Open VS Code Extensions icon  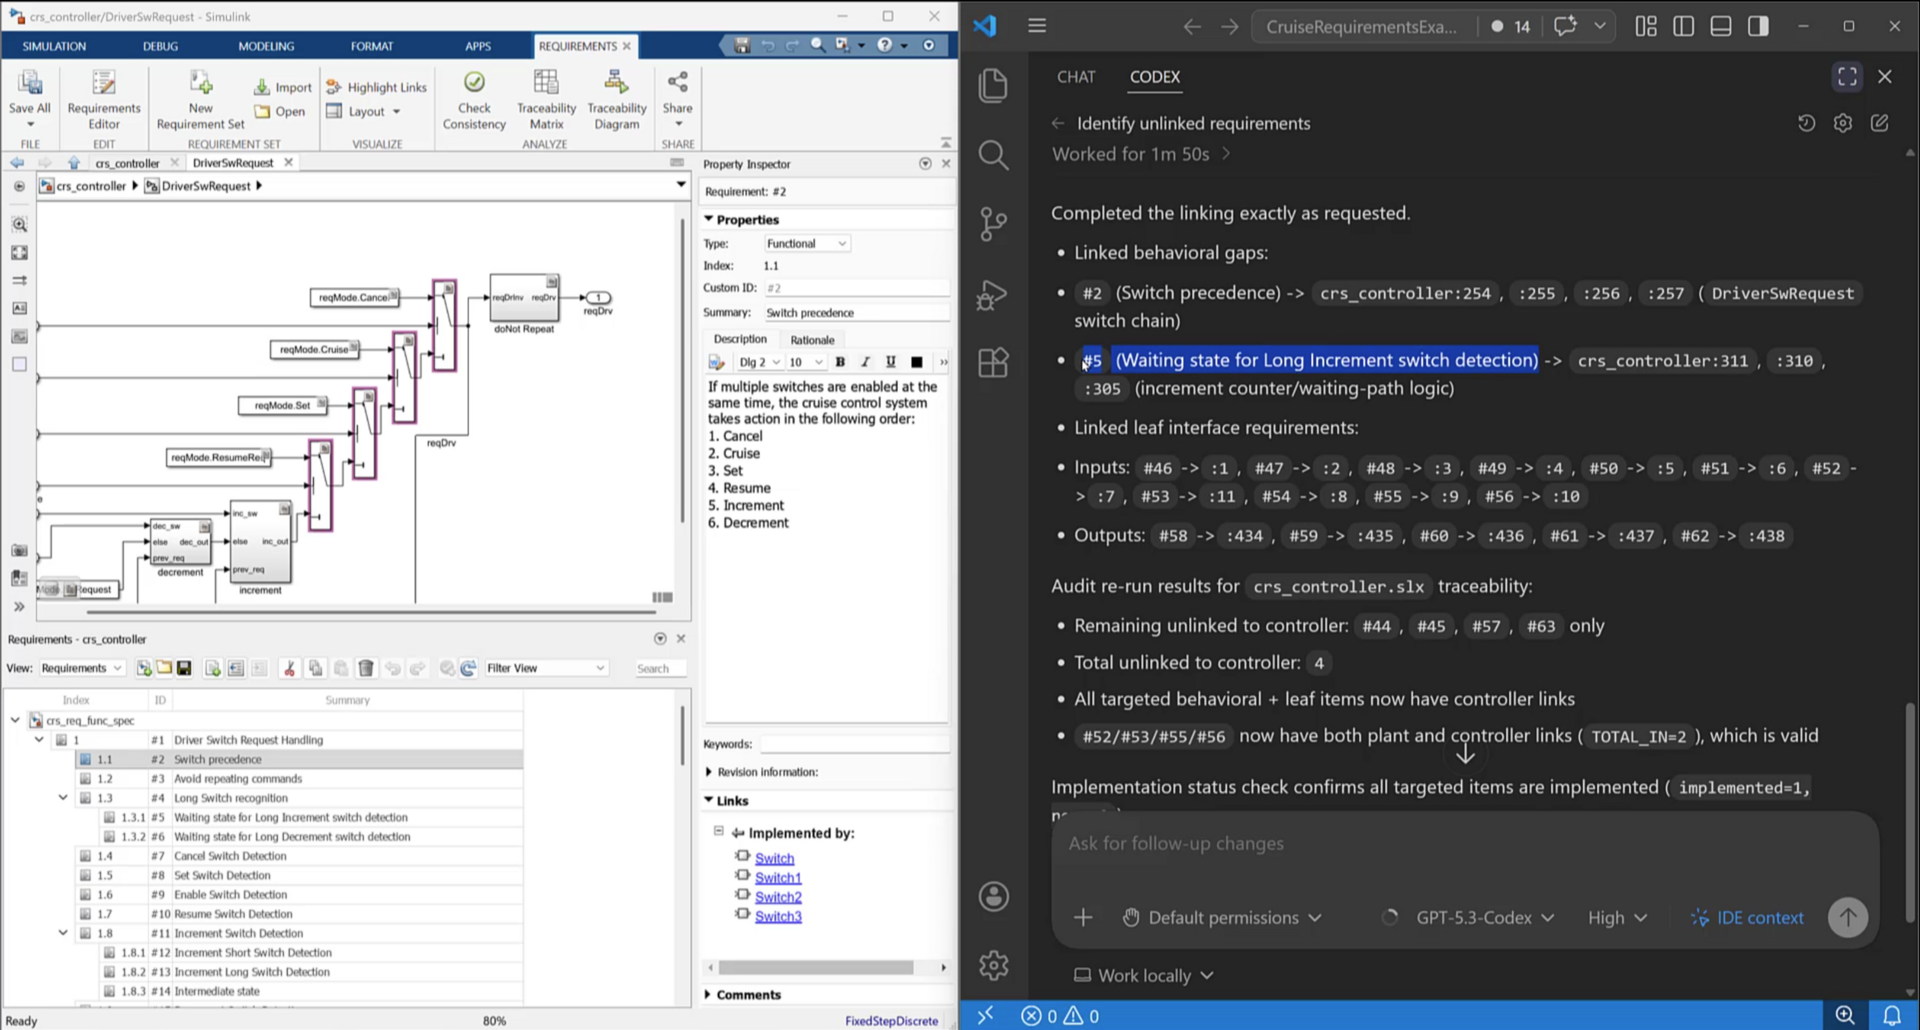click(993, 362)
